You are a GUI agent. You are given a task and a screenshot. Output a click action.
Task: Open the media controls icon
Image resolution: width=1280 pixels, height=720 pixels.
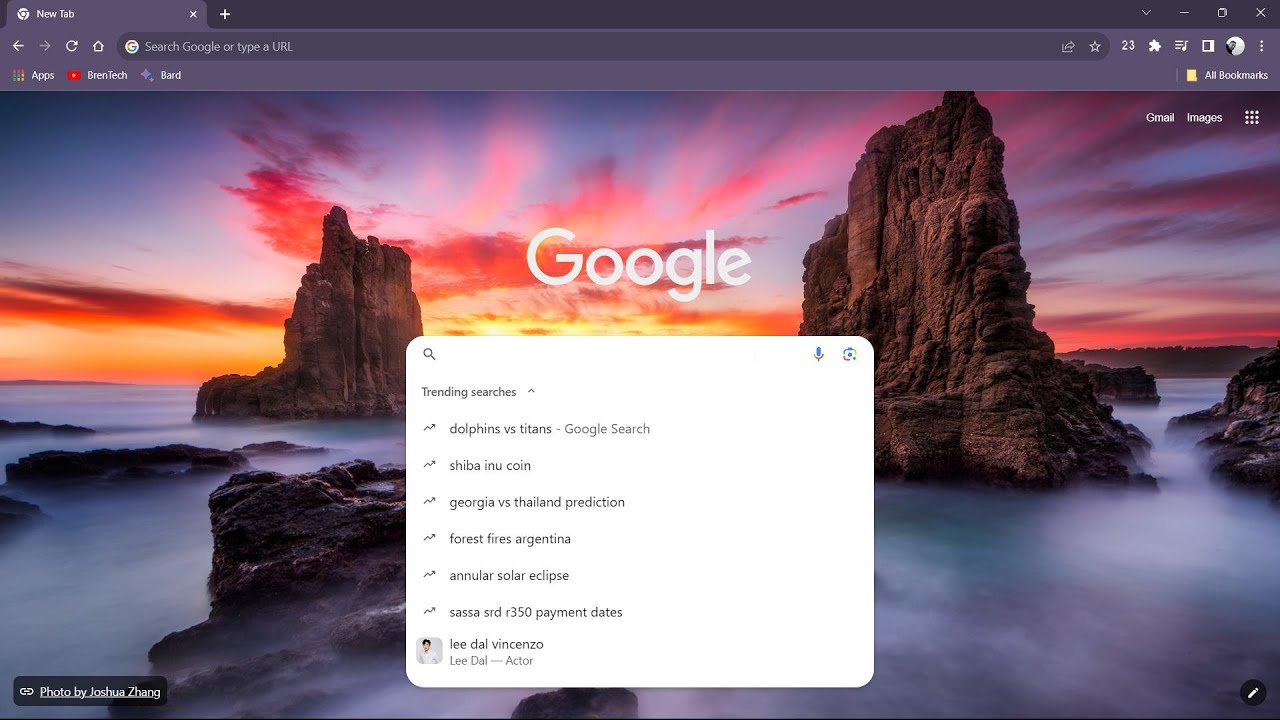click(x=1182, y=46)
